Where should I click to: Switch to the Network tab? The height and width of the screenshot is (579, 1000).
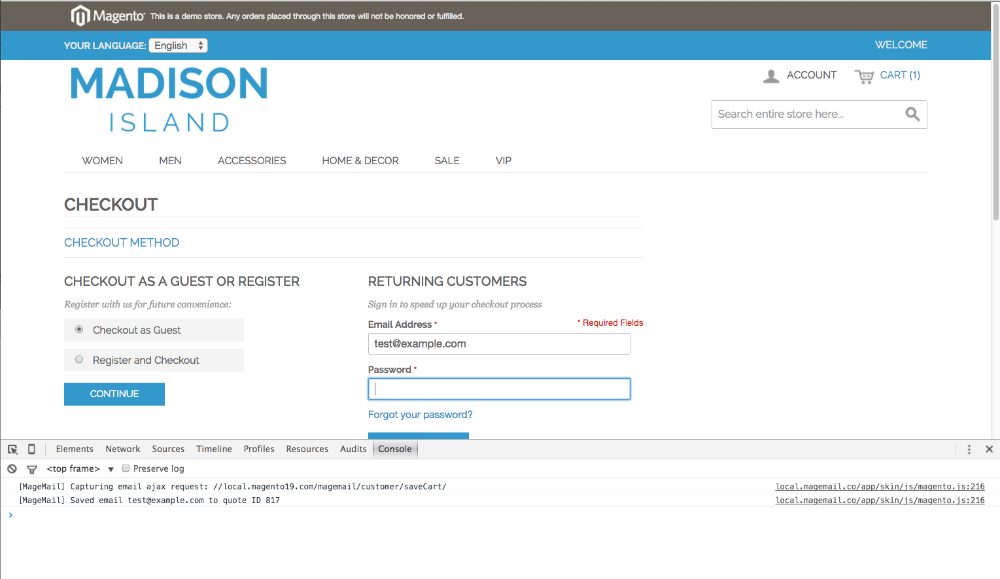tap(123, 449)
